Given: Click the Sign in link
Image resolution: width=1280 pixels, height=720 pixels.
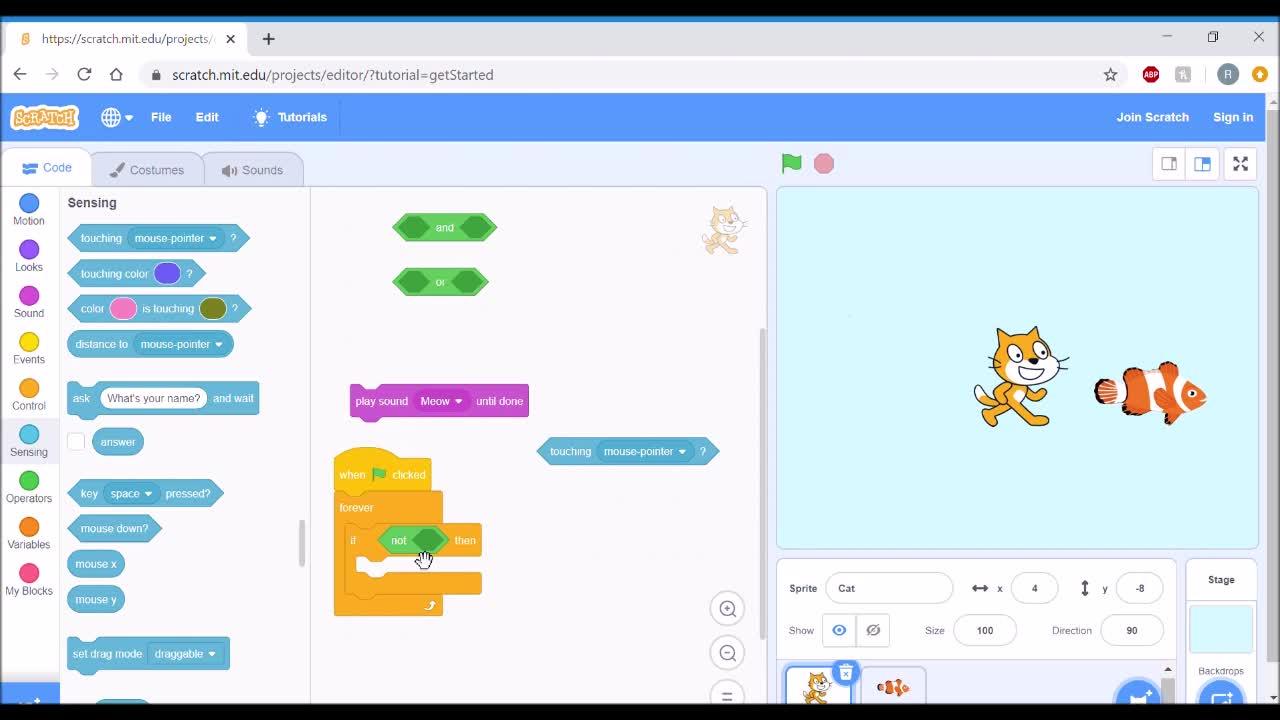Looking at the screenshot, I should [x=1233, y=117].
